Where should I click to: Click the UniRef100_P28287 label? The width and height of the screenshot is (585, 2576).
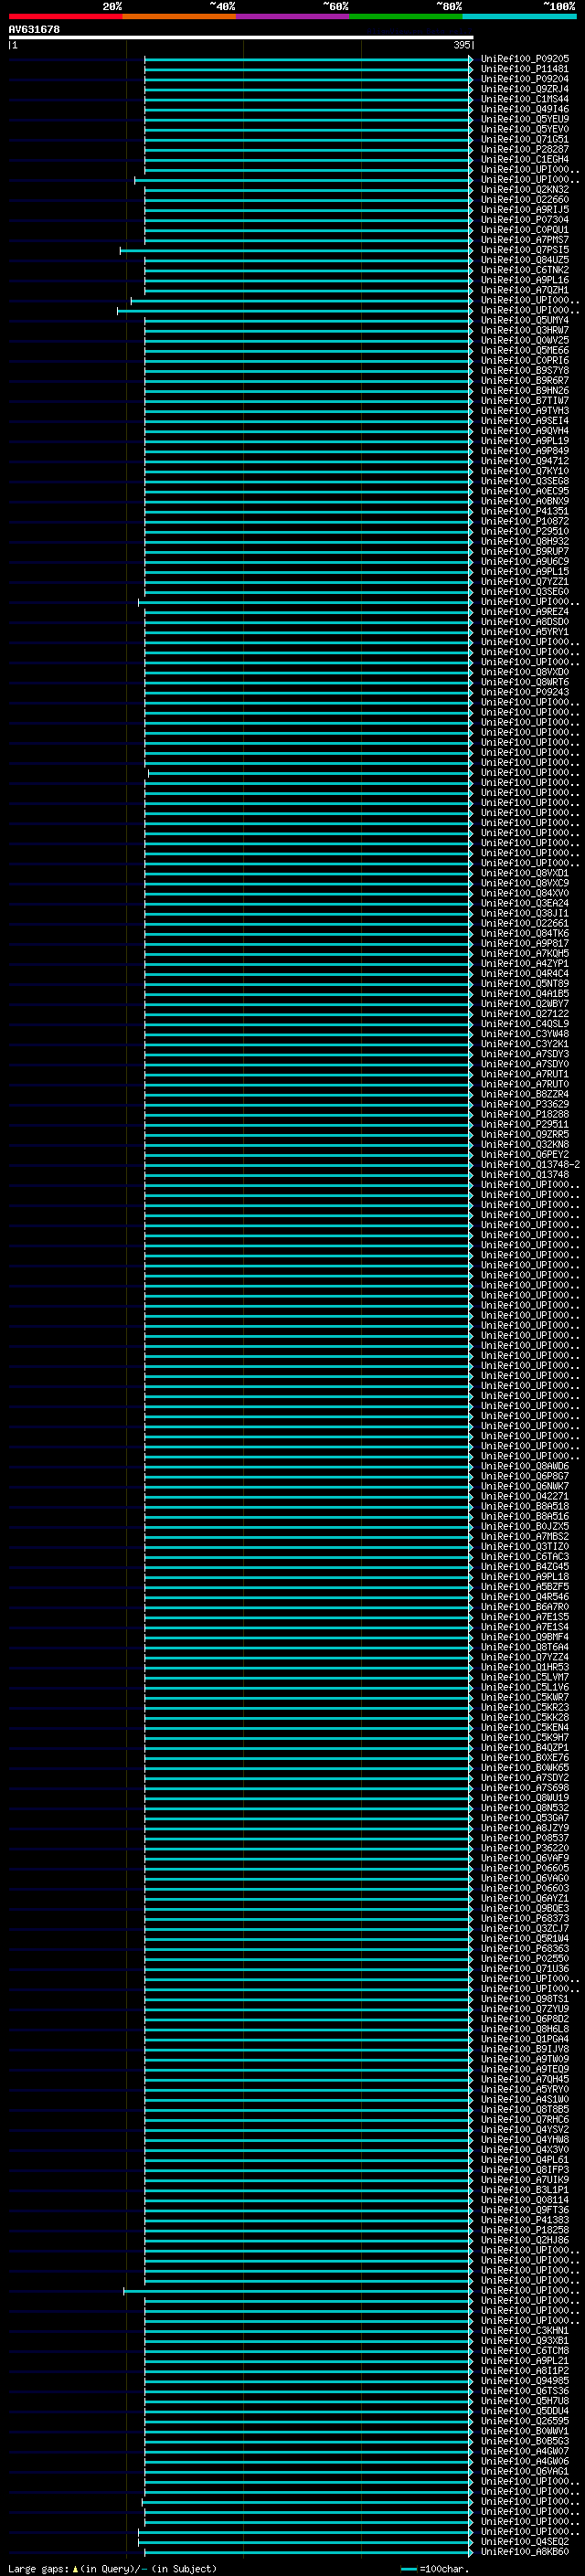[x=524, y=150]
